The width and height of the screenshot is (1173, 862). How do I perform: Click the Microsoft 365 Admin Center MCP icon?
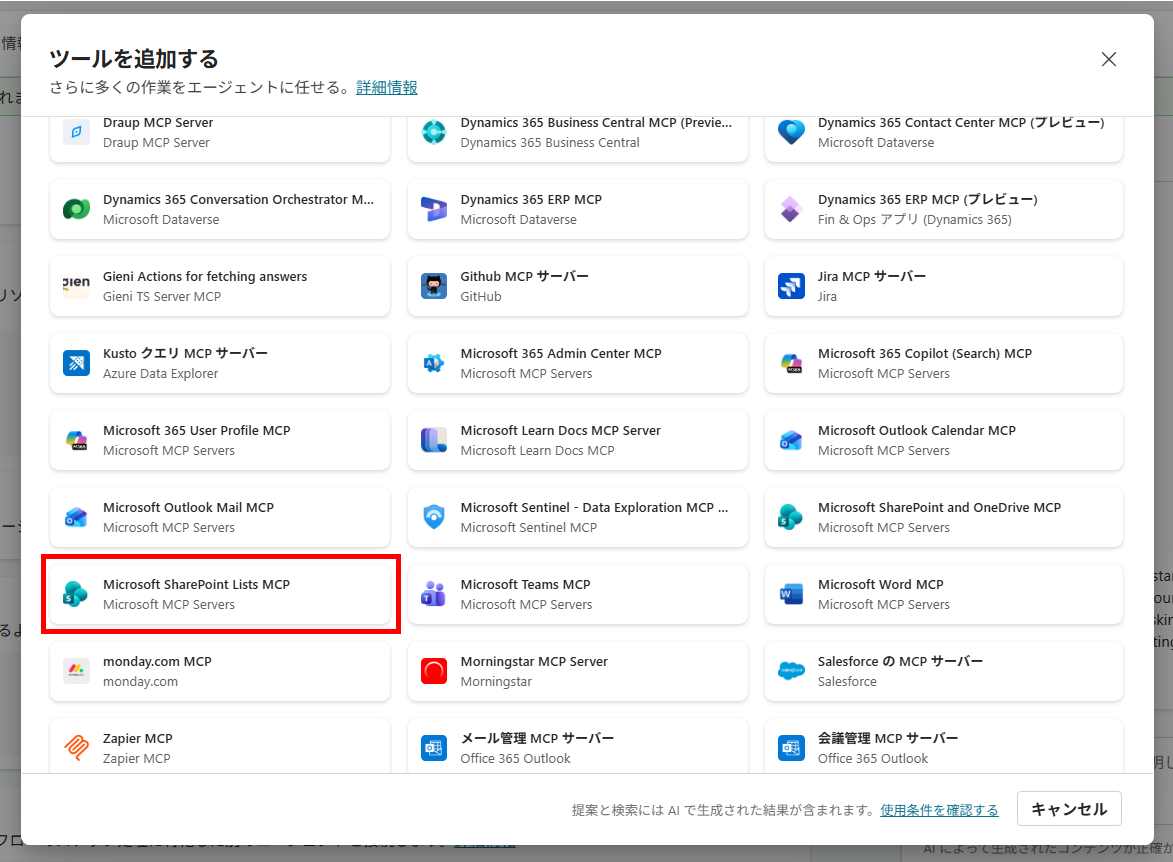pyautogui.click(x=434, y=364)
